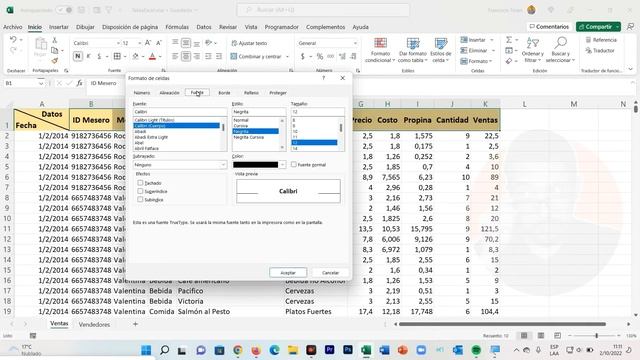Open the Color dropdown arrow in the dialog
The height and width of the screenshot is (360, 640).
pyautogui.click(x=282, y=165)
